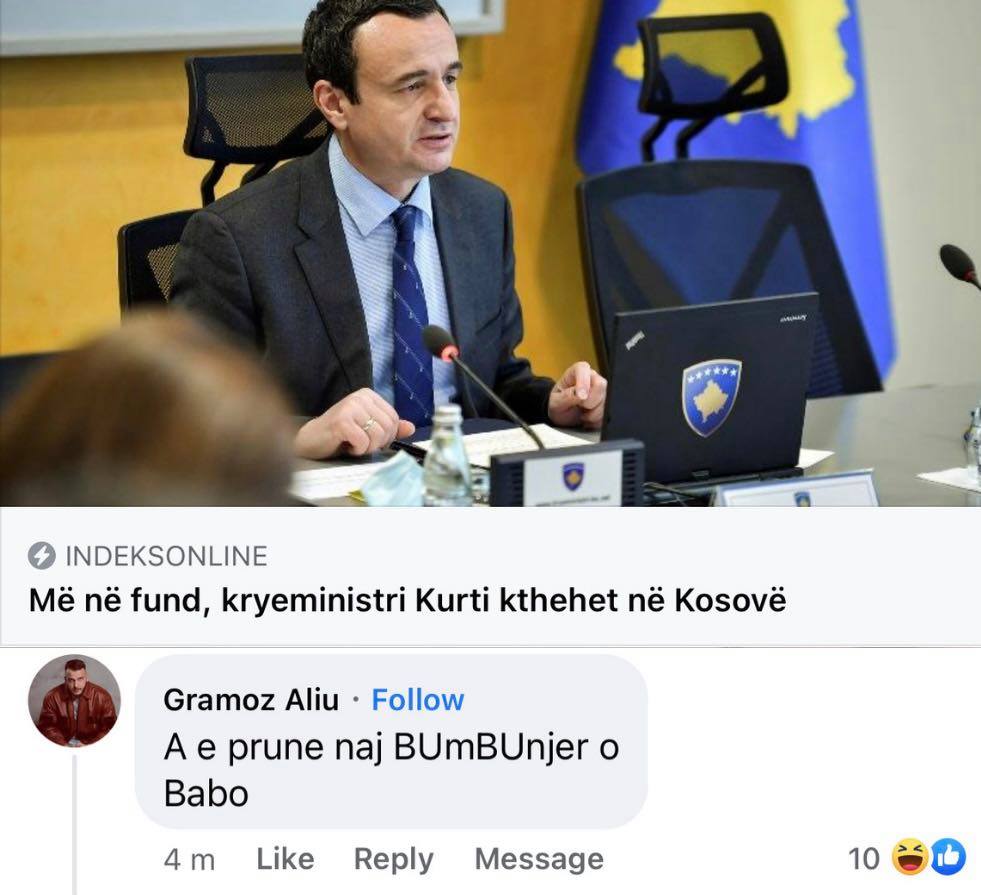Like Gramoz Aliu's comment
The height and width of the screenshot is (895, 981).
click(285, 859)
